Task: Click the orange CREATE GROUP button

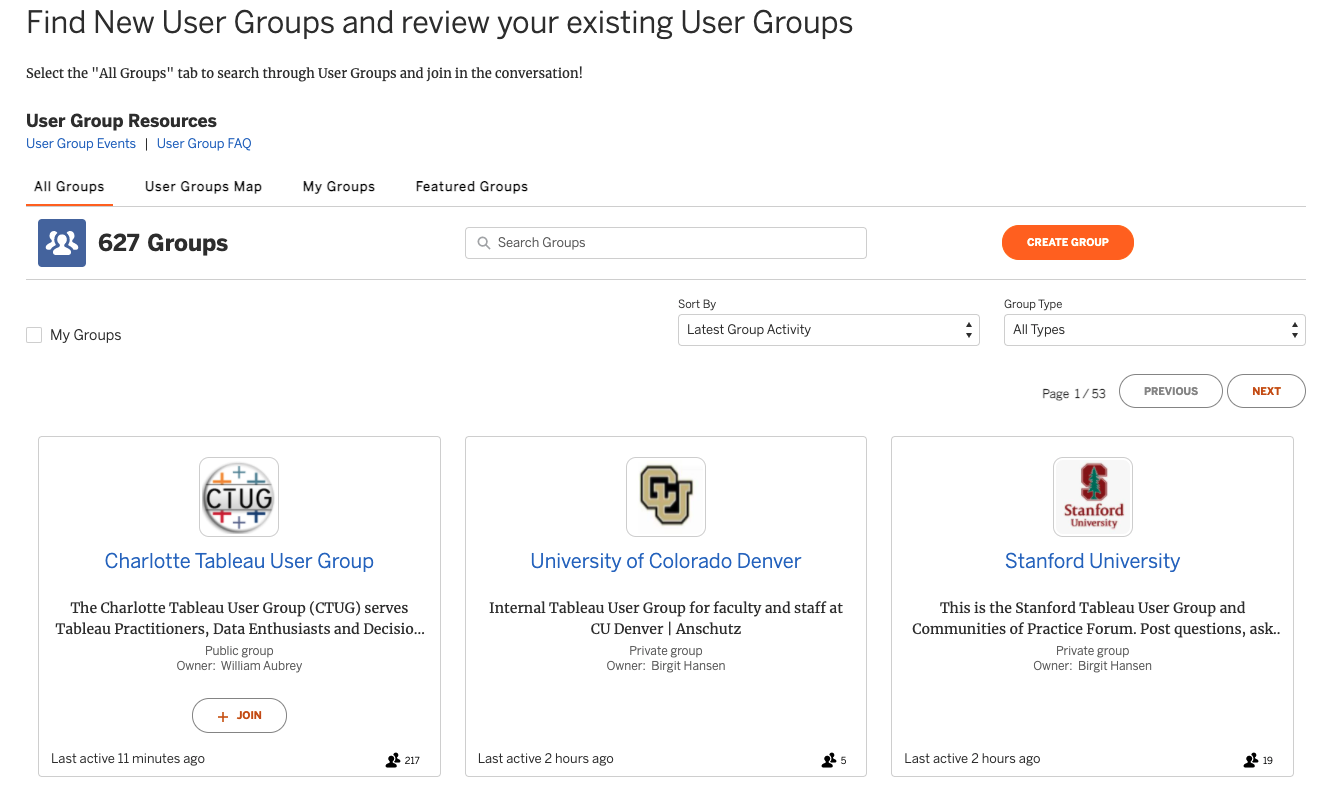Action: [1067, 242]
